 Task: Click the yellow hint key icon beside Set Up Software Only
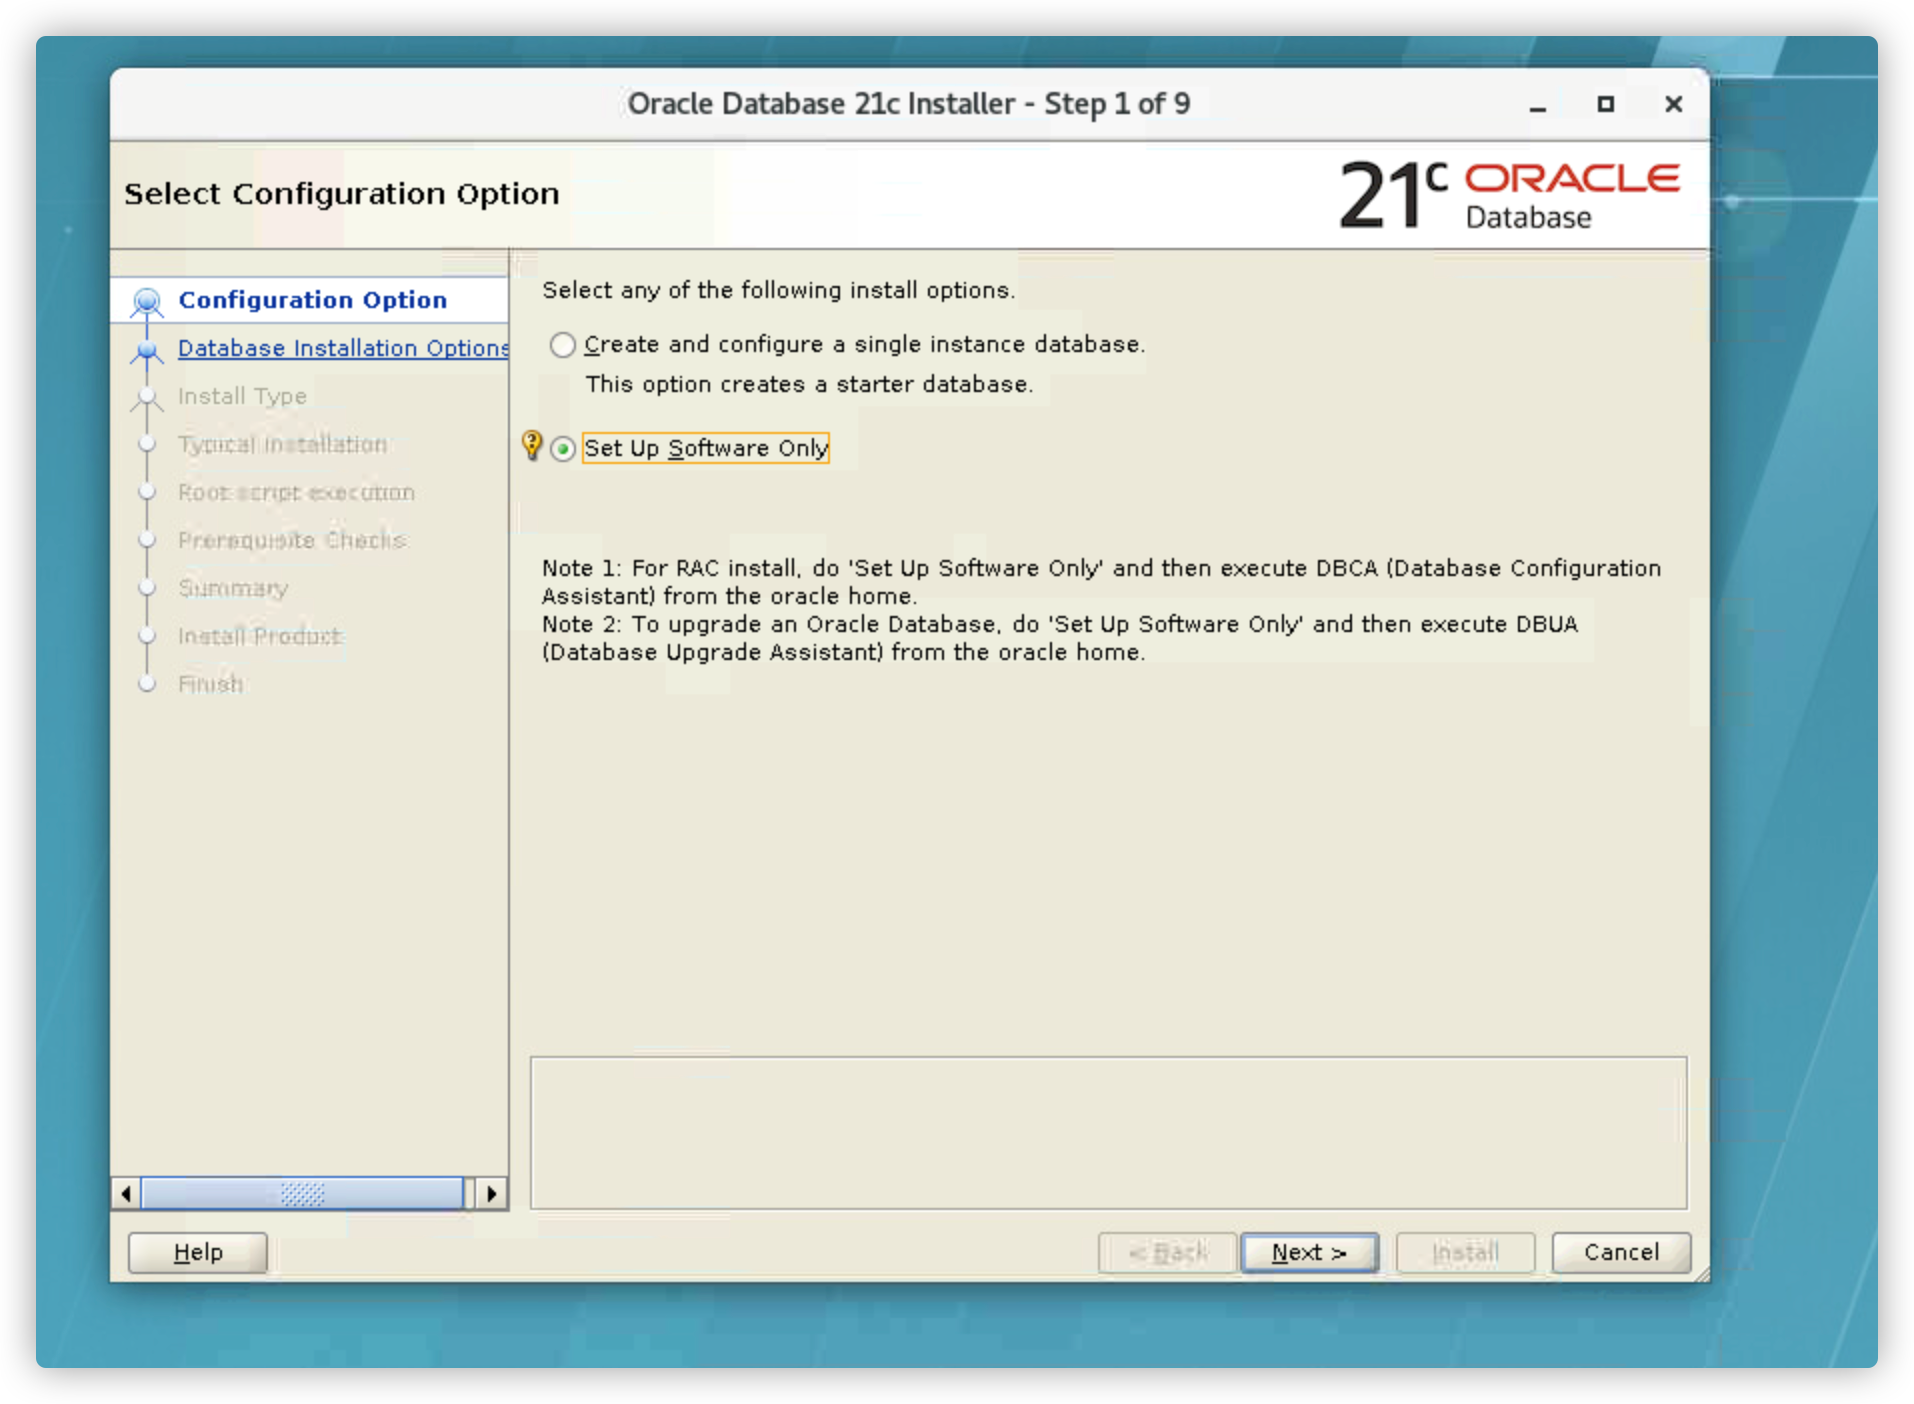pyautogui.click(x=532, y=445)
